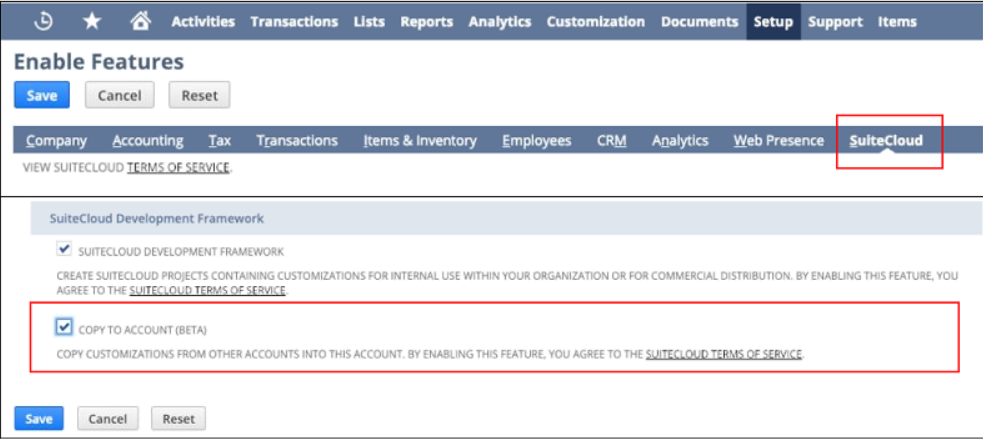This screenshot has width=983, height=439.
Task: Open the Setup menu
Action: click(772, 21)
